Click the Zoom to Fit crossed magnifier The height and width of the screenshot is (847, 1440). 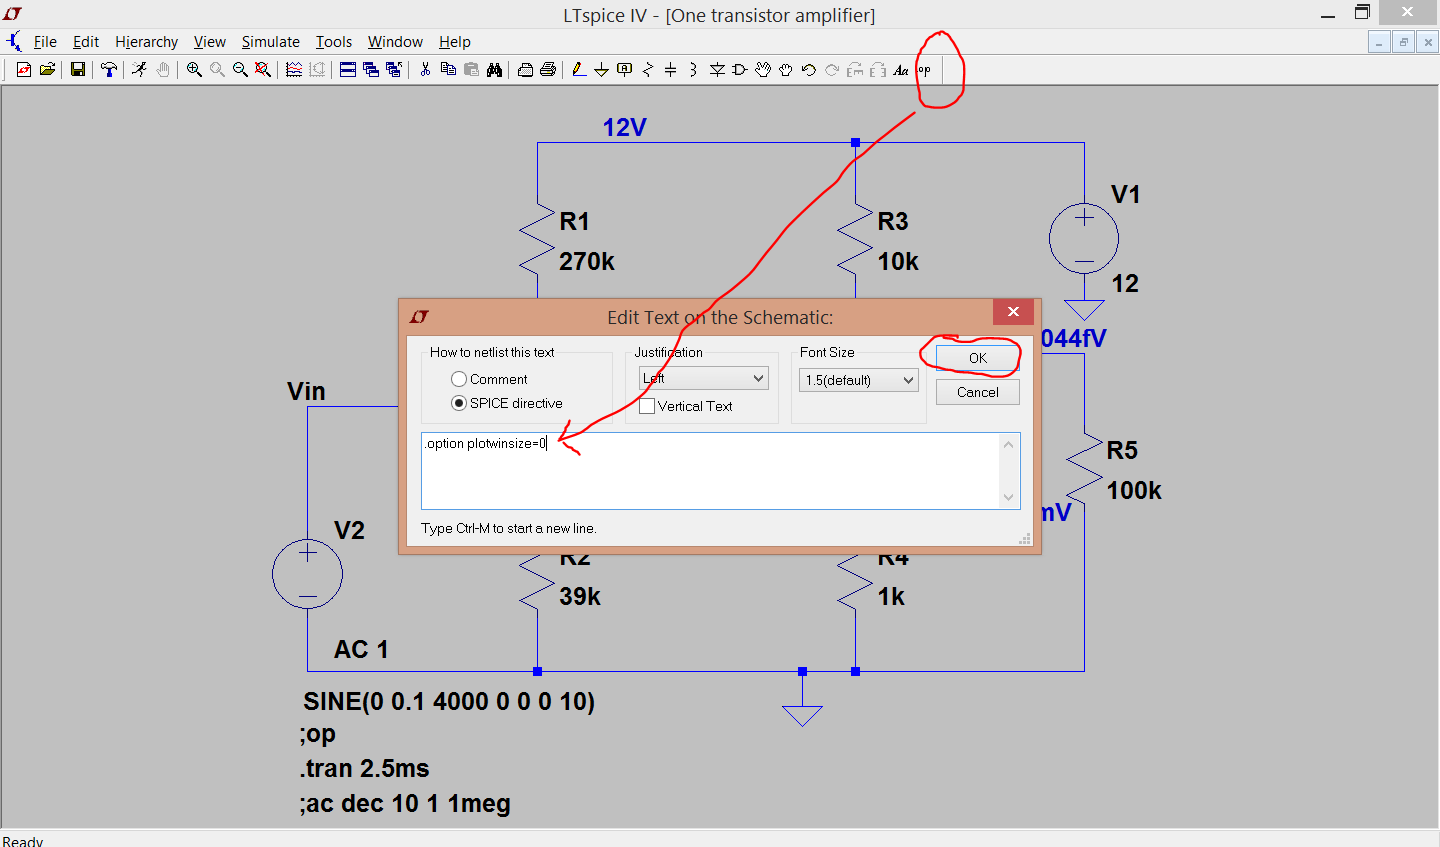tap(263, 70)
